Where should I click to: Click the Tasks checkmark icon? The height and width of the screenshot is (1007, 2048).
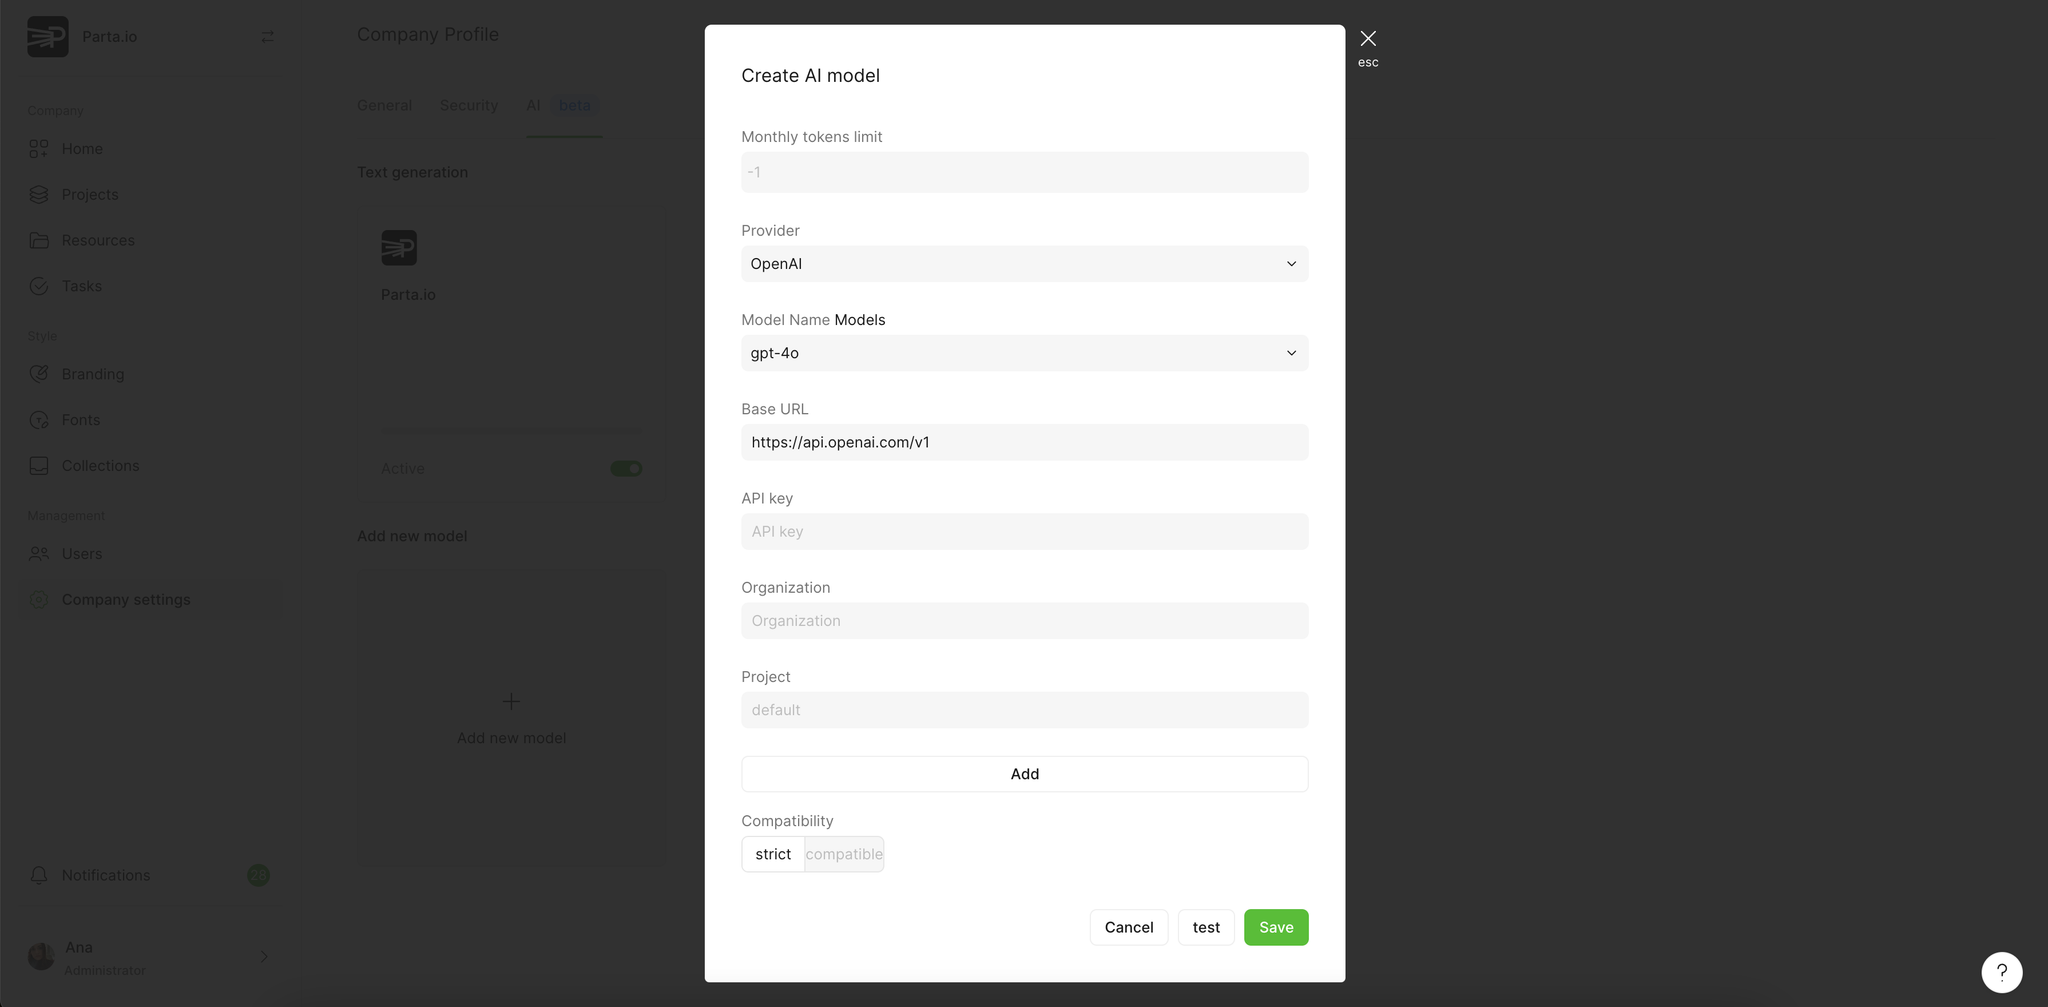pos(39,287)
